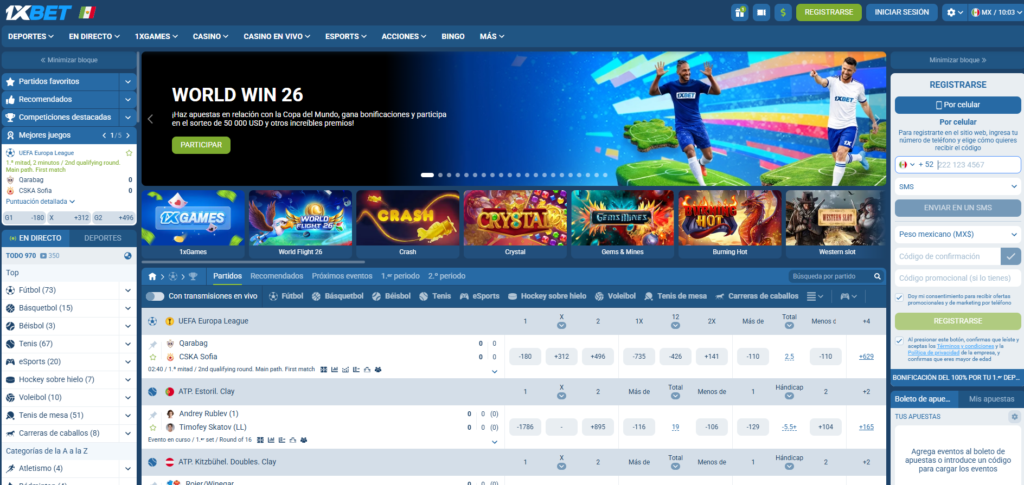1024x485 pixels.
Task: Select the Voleibol filter in sports bar
Action: pyautogui.click(x=615, y=296)
